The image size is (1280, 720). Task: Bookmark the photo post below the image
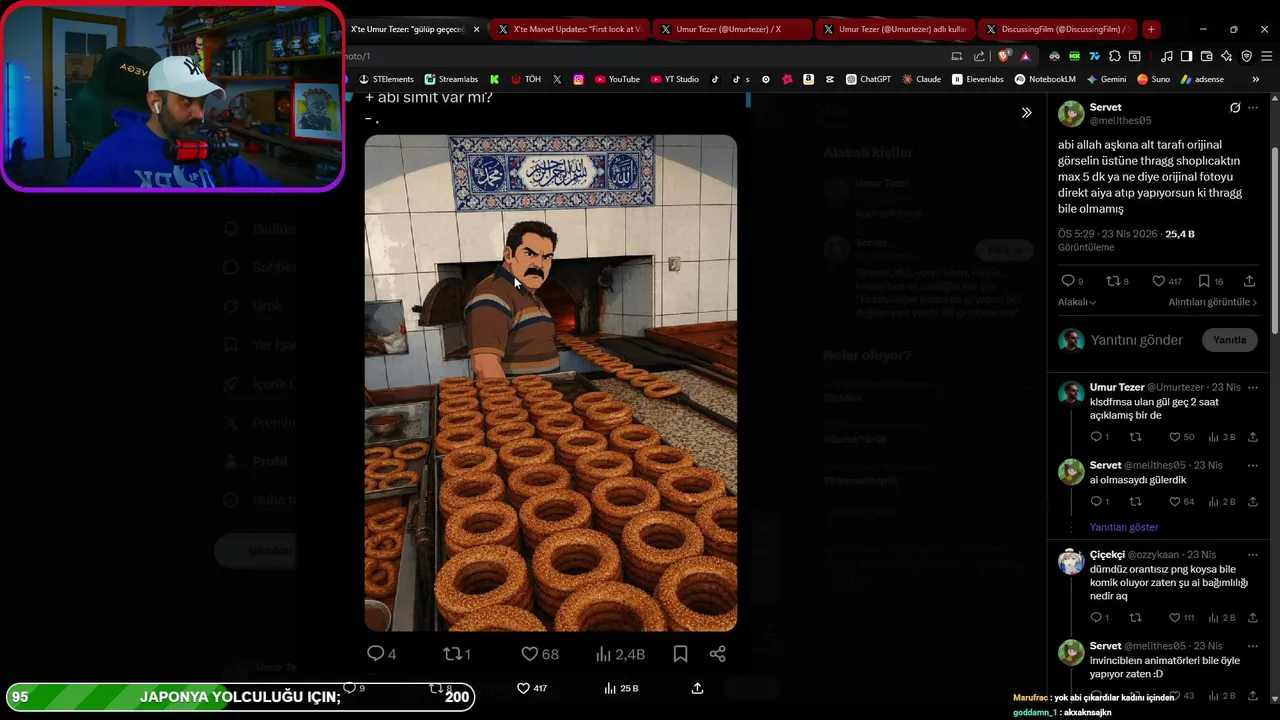point(680,654)
